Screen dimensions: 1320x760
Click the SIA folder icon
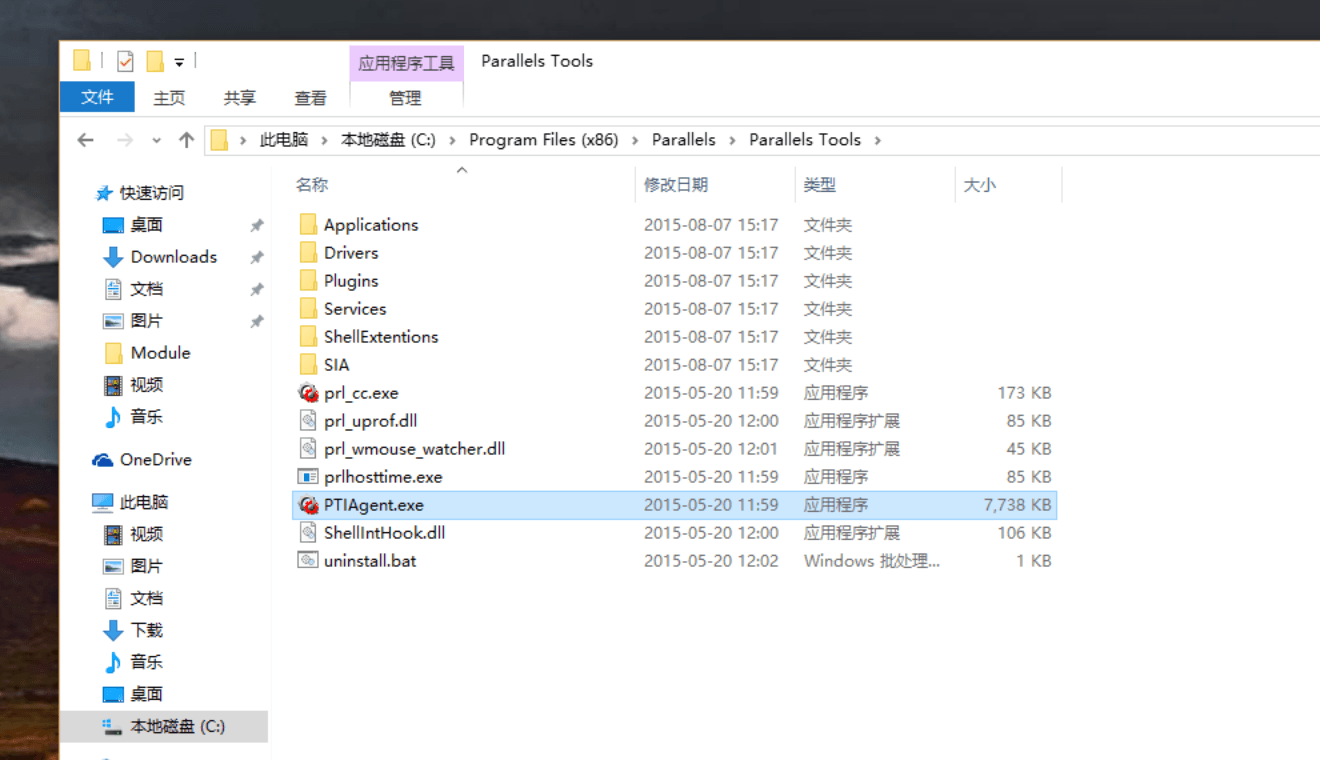[308, 364]
